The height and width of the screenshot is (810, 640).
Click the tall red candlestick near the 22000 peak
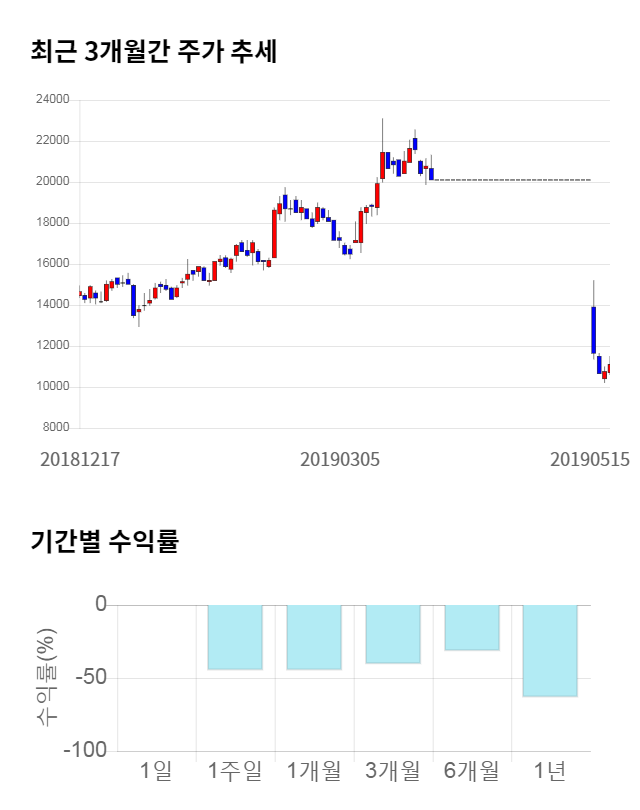point(383,165)
